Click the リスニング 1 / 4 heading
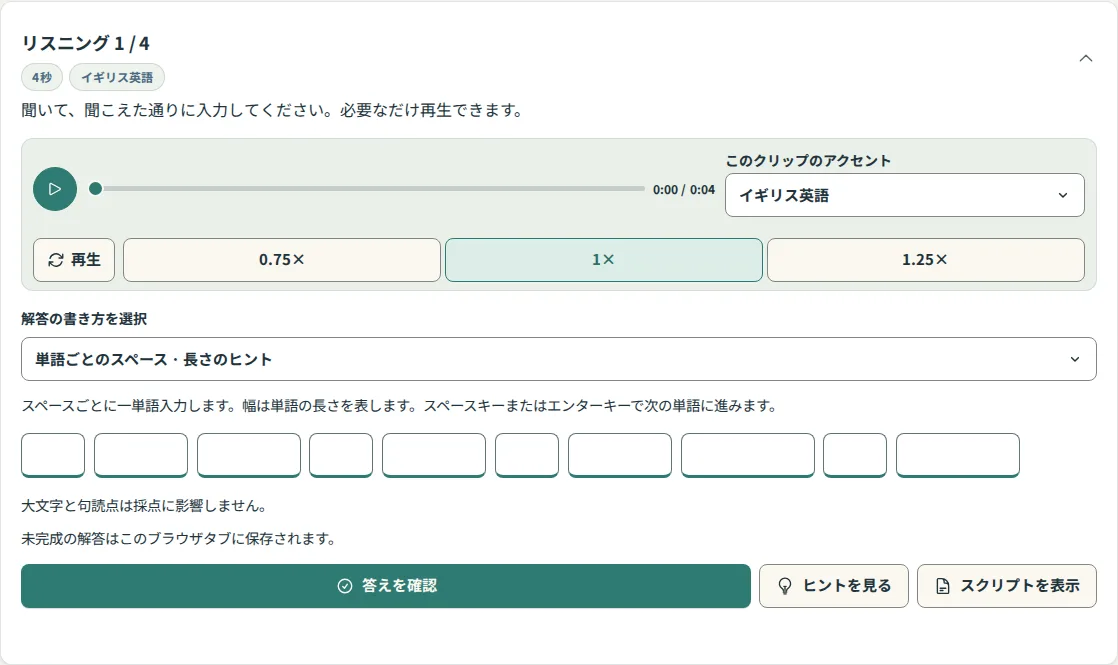The width and height of the screenshot is (1118, 665). coord(86,43)
